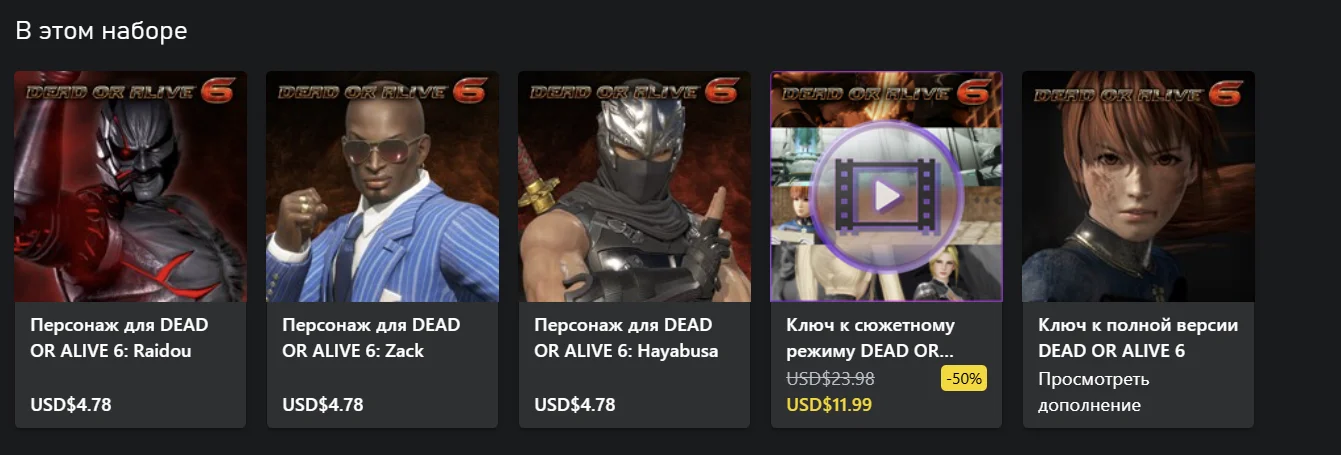Click 'Просмотреть дополнение' link
The width and height of the screenshot is (1341, 455).
pyautogui.click(x=1094, y=392)
